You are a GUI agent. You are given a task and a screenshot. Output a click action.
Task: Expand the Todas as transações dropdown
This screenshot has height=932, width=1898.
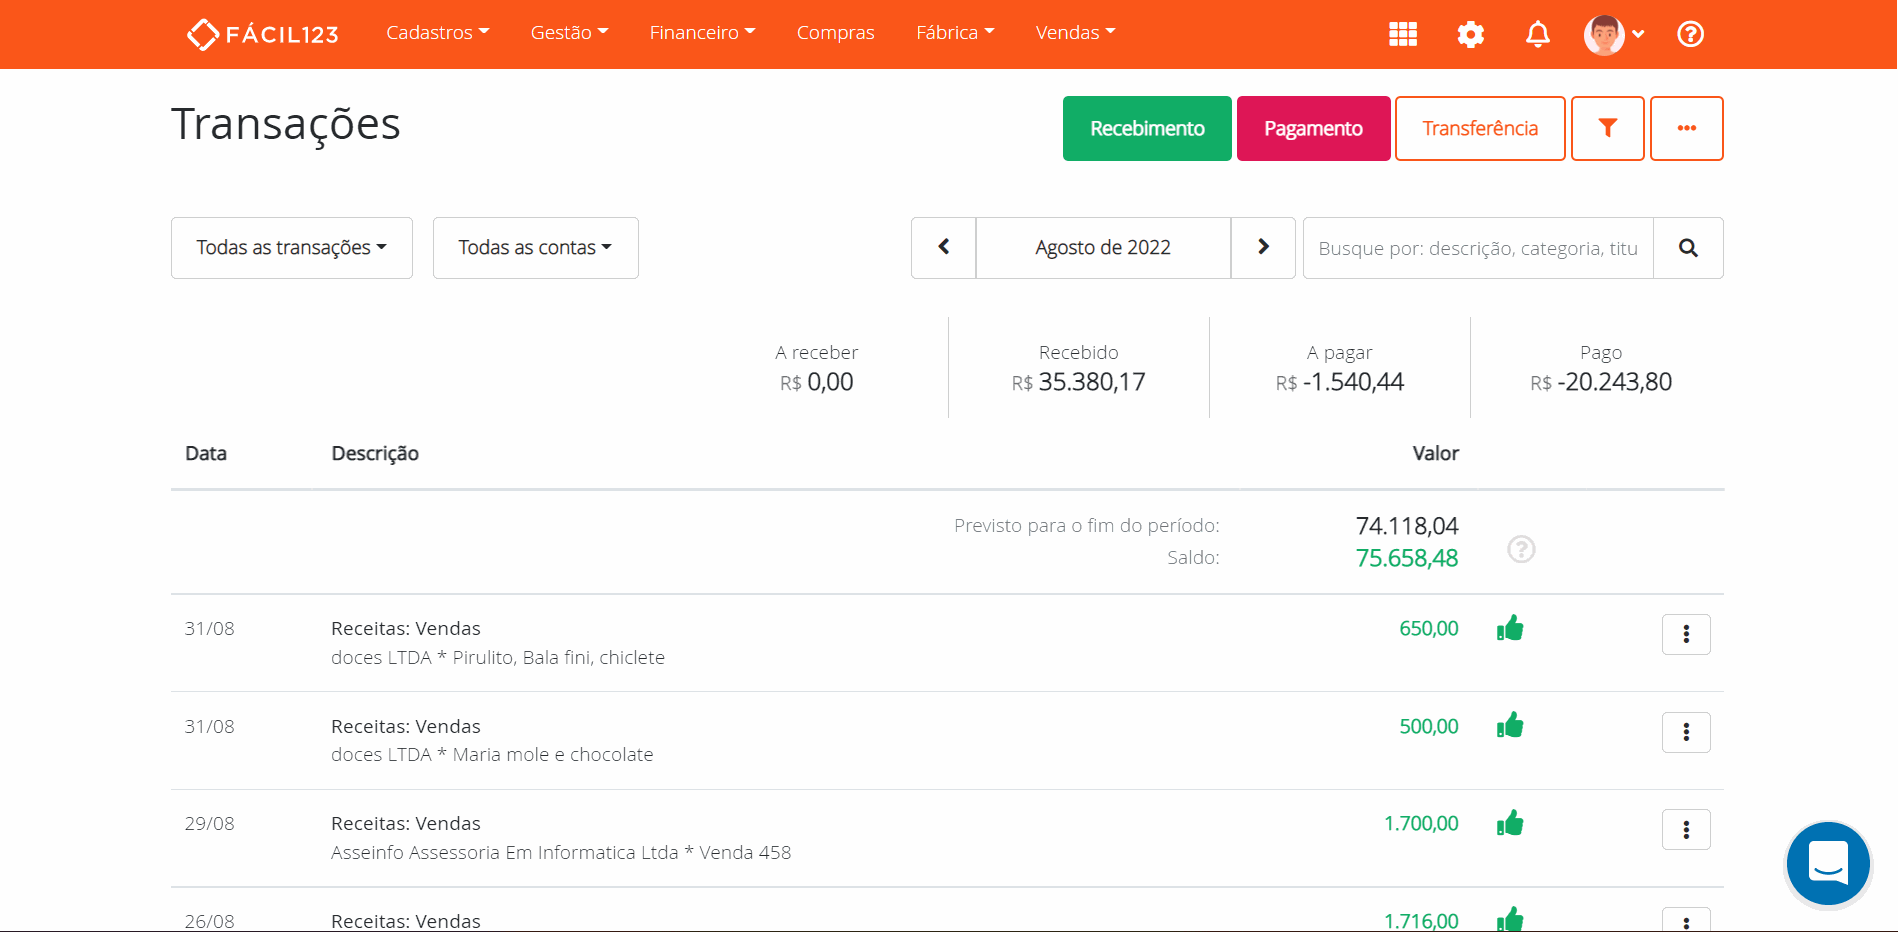tap(291, 248)
